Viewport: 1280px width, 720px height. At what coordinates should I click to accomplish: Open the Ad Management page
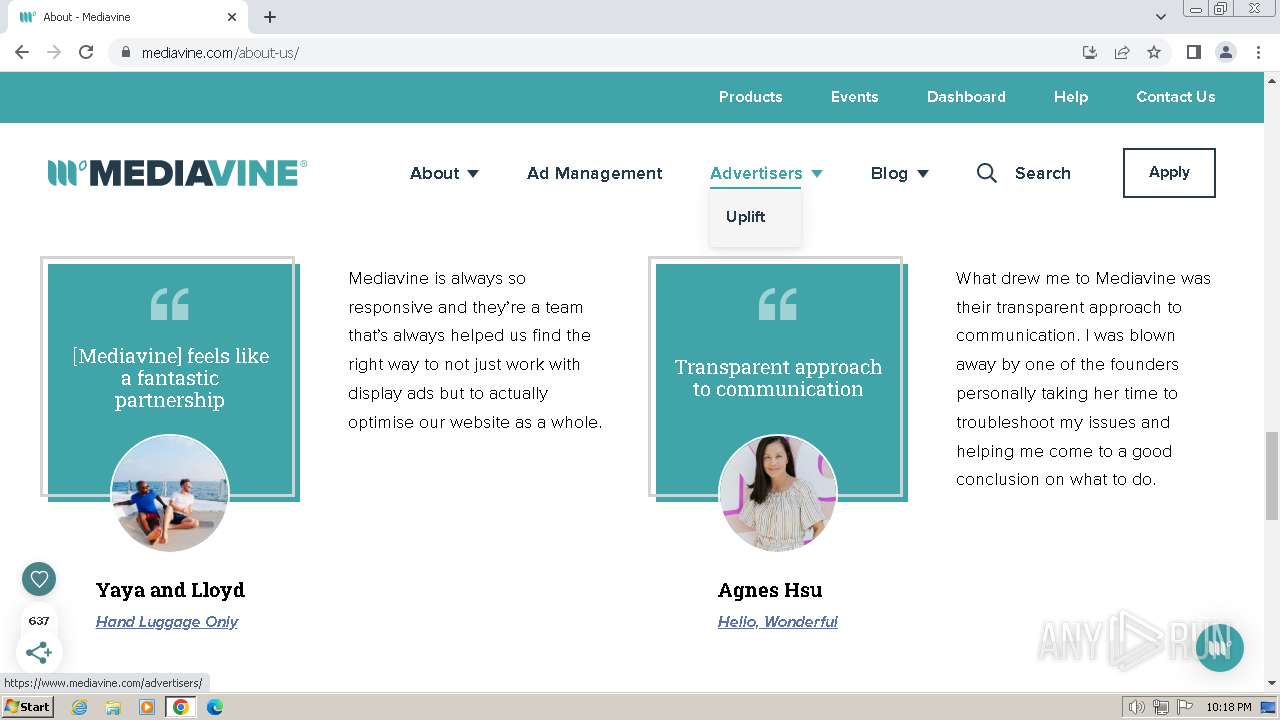coord(594,173)
